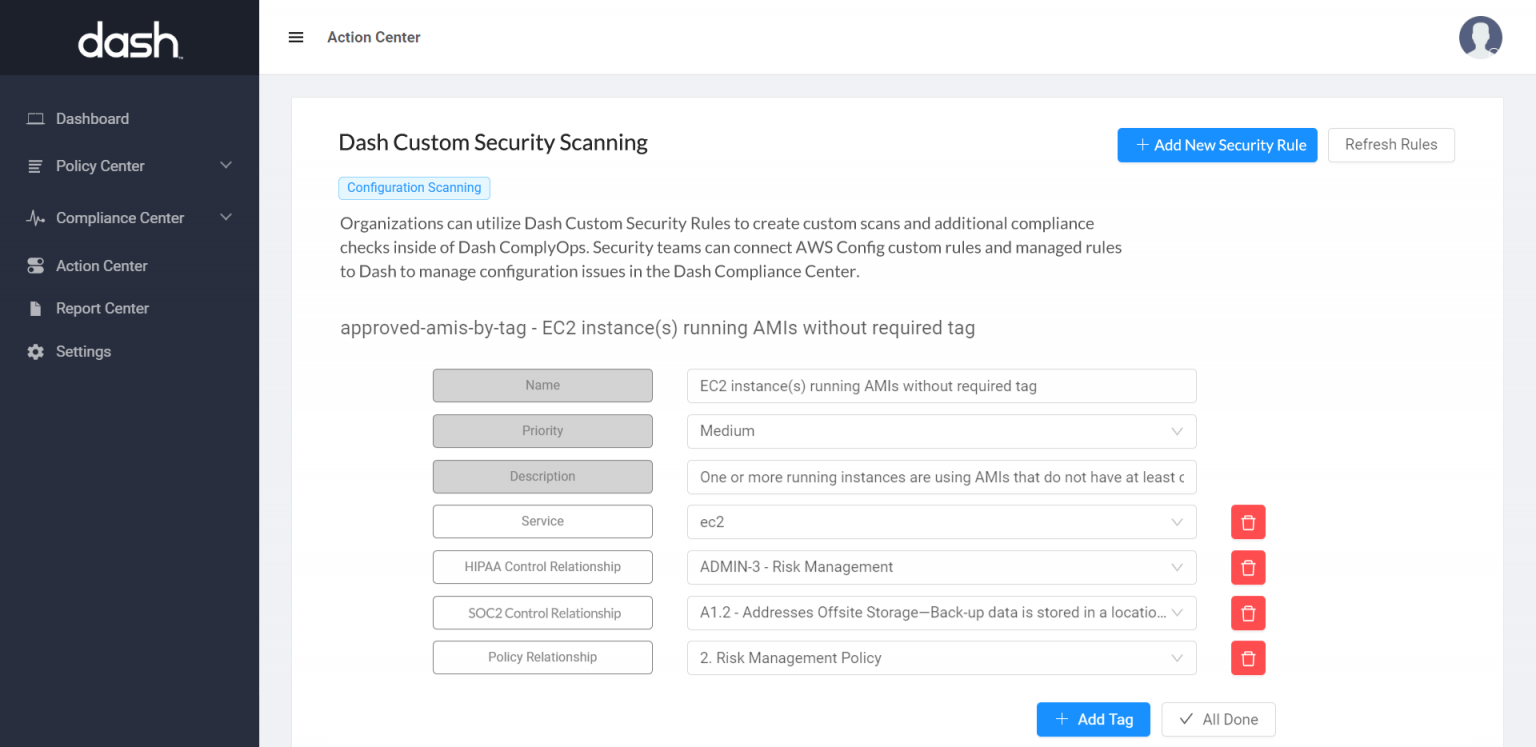The width and height of the screenshot is (1536, 747).
Task: Click the Compliance Center pulse icon
Action: 36,217
